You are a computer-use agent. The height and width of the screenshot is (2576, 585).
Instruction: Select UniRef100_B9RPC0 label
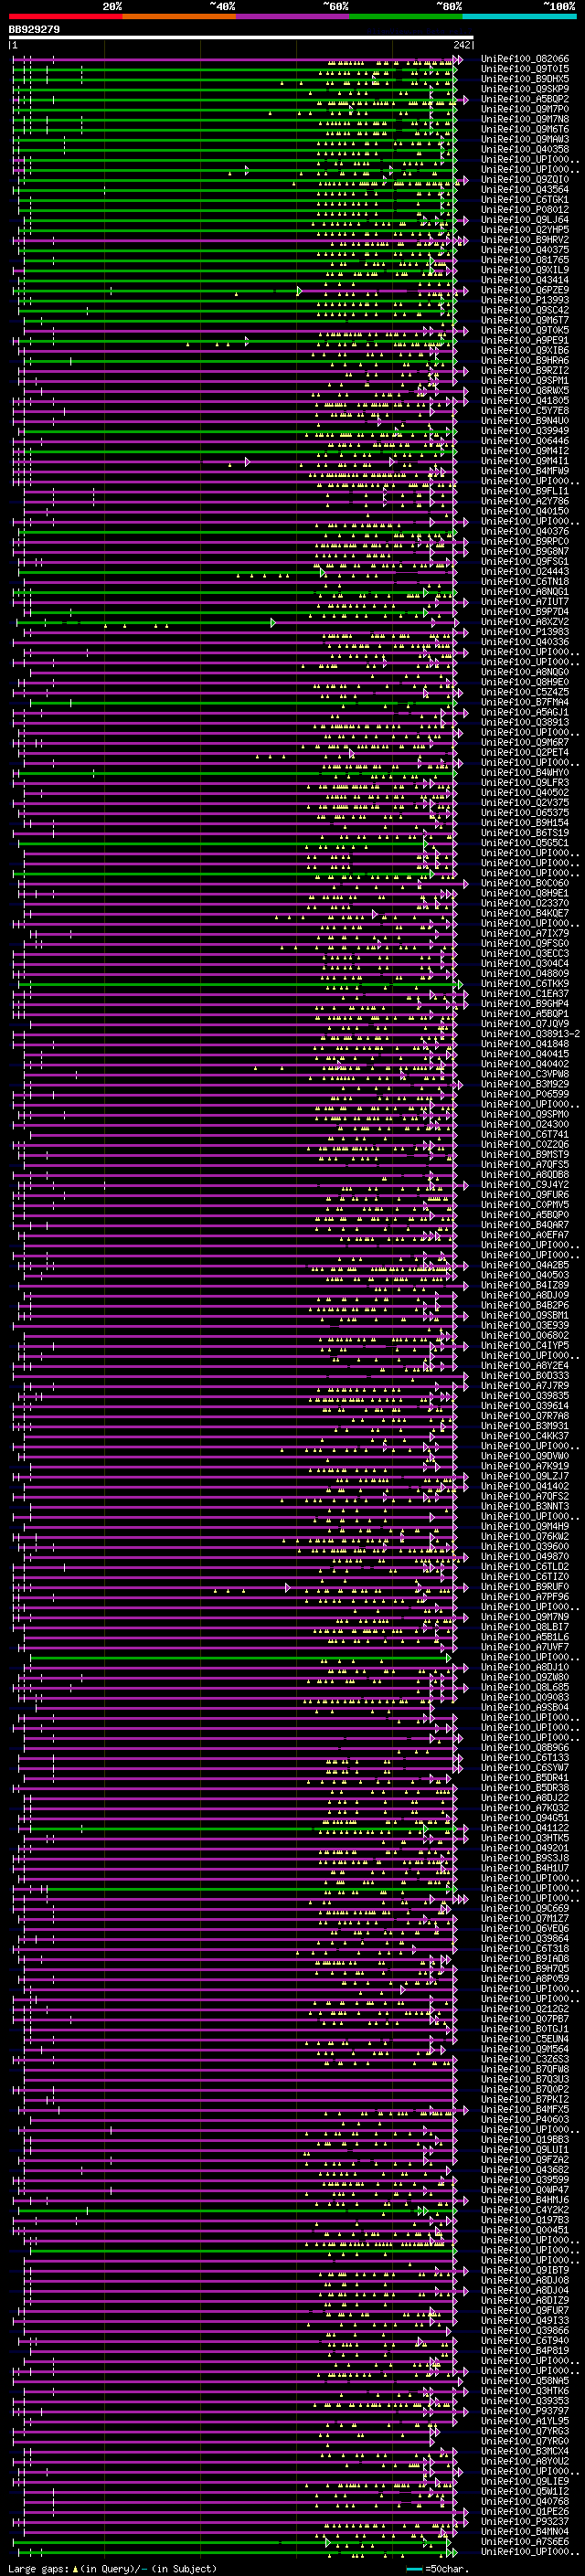[x=525, y=541]
